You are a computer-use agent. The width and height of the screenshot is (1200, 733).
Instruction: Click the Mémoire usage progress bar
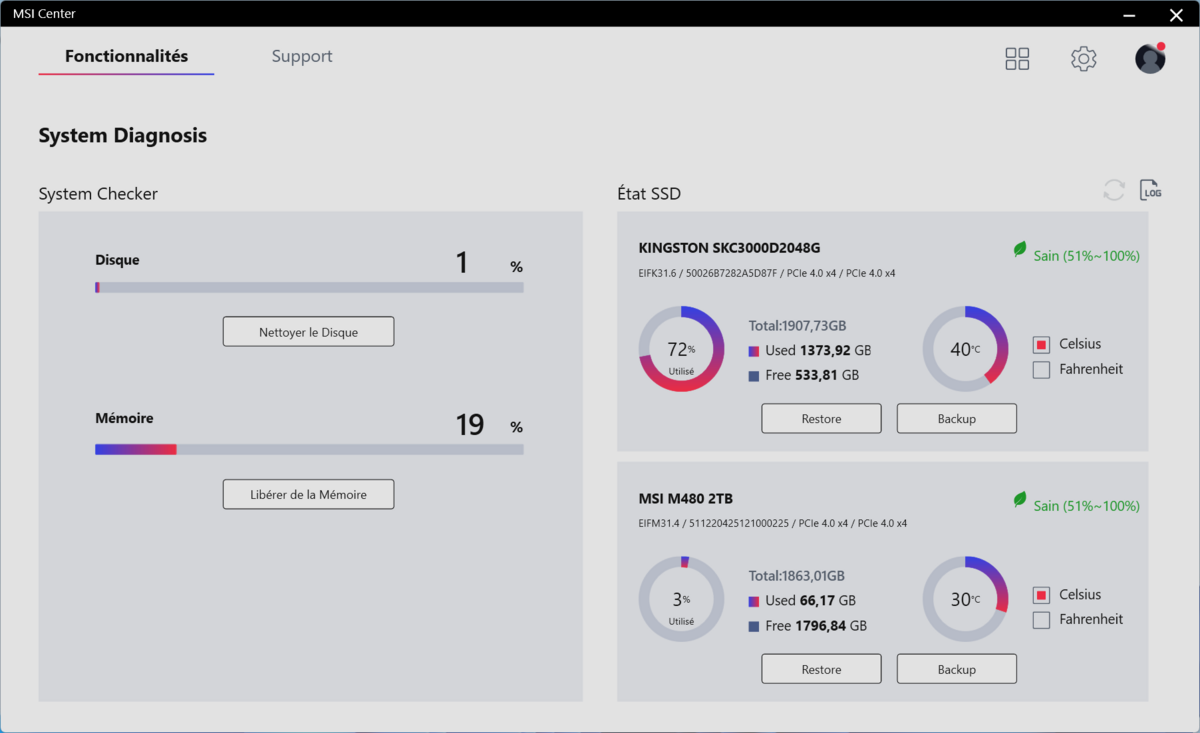[309, 450]
